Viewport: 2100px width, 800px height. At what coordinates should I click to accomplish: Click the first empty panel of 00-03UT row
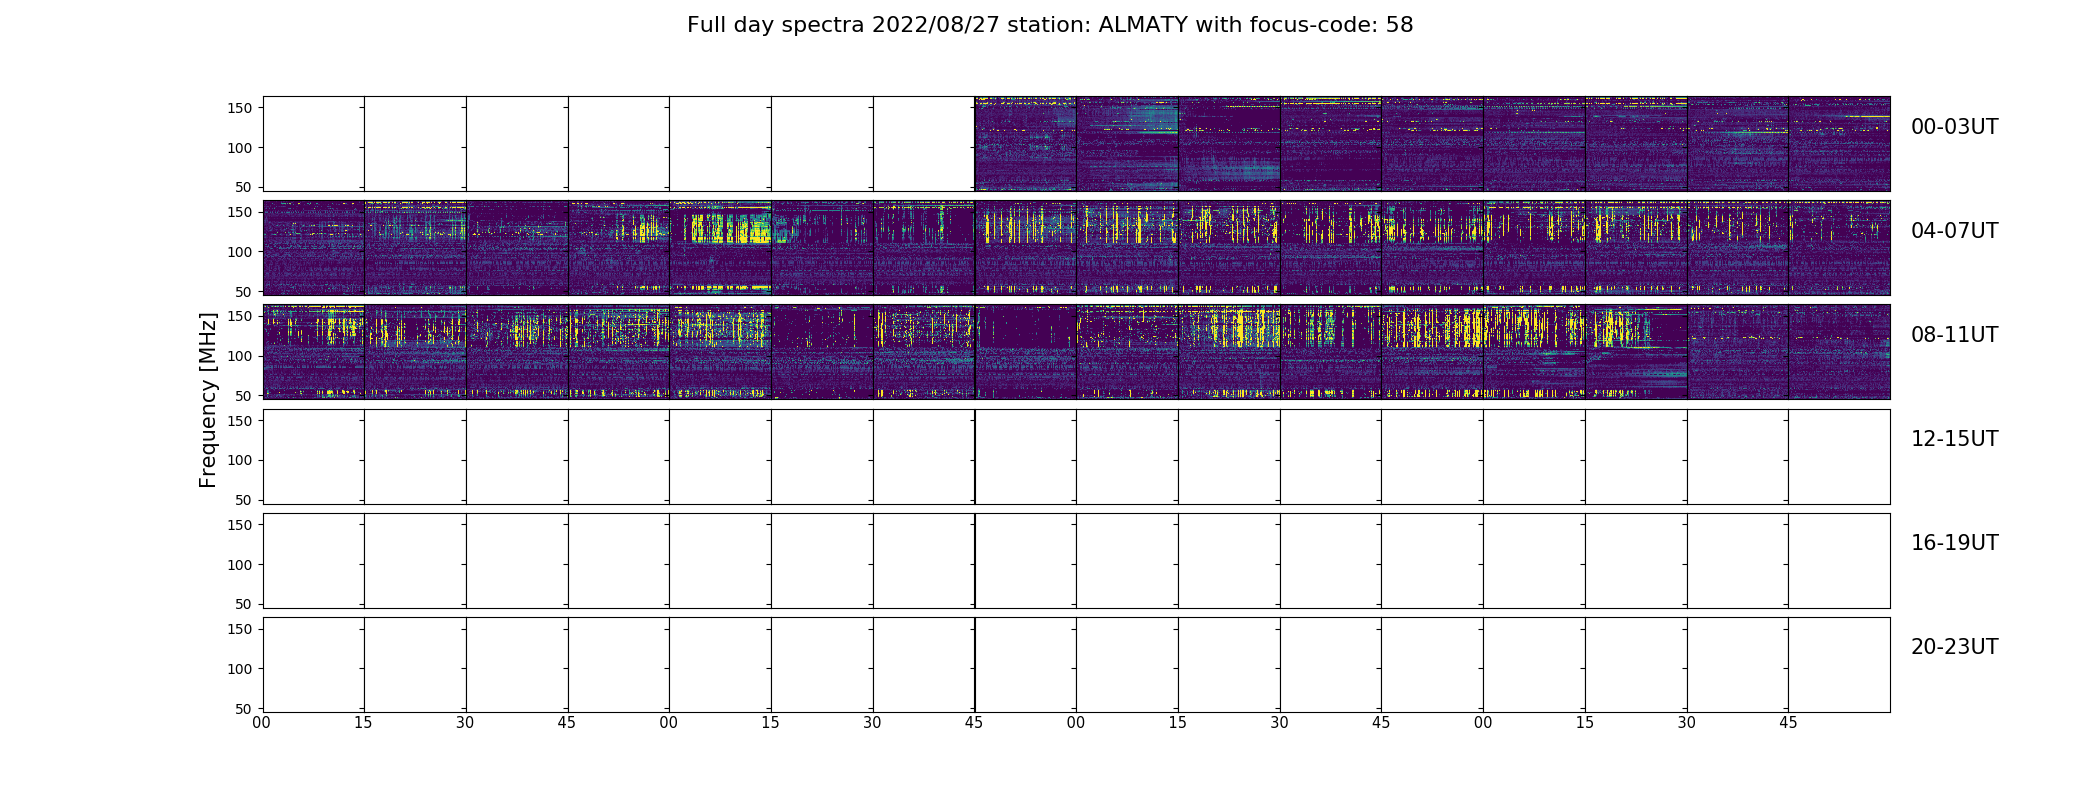coord(314,144)
